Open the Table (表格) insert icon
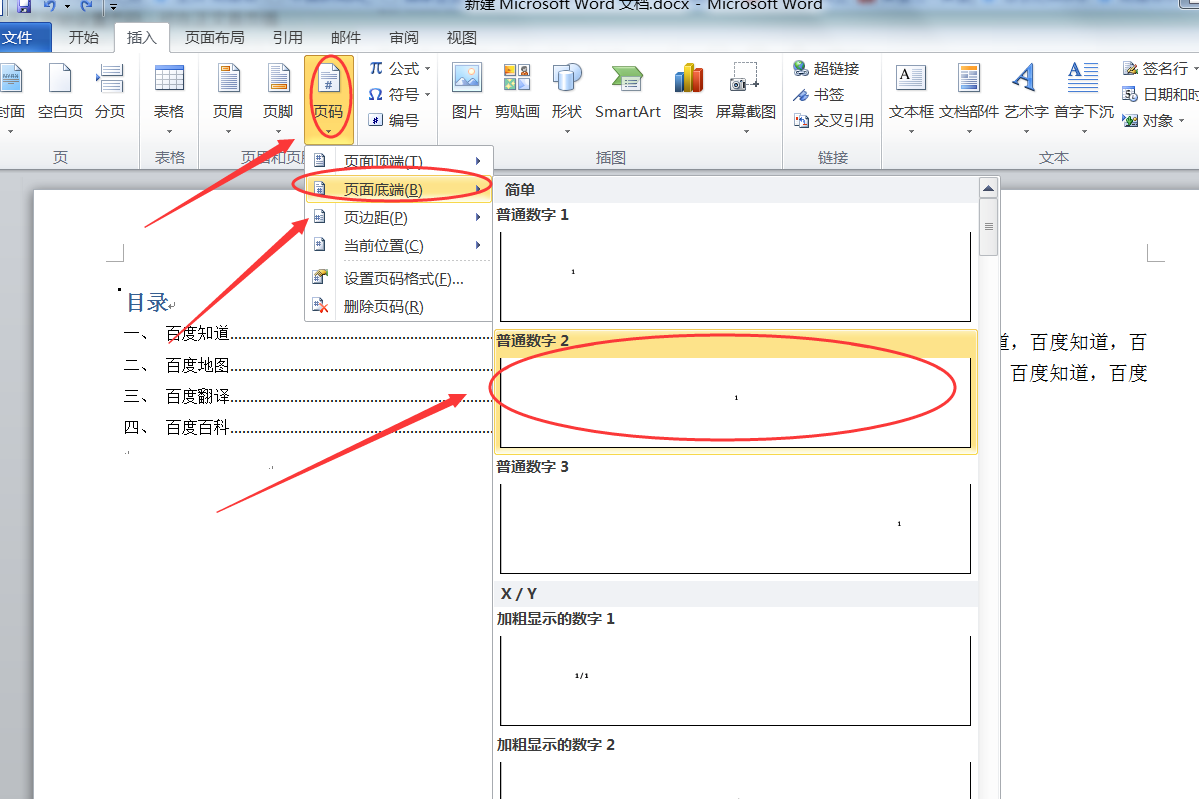 (x=169, y=79)
